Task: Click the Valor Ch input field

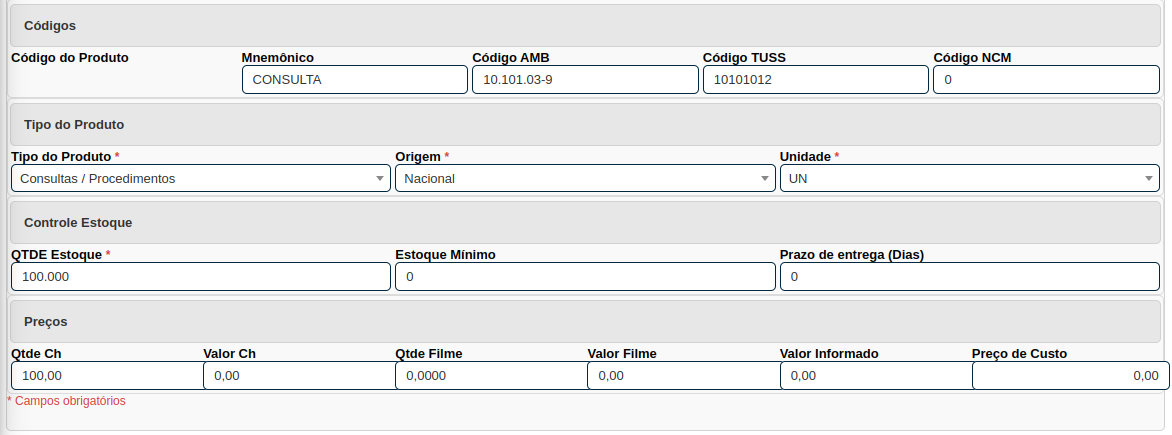Action: (298, 376)
